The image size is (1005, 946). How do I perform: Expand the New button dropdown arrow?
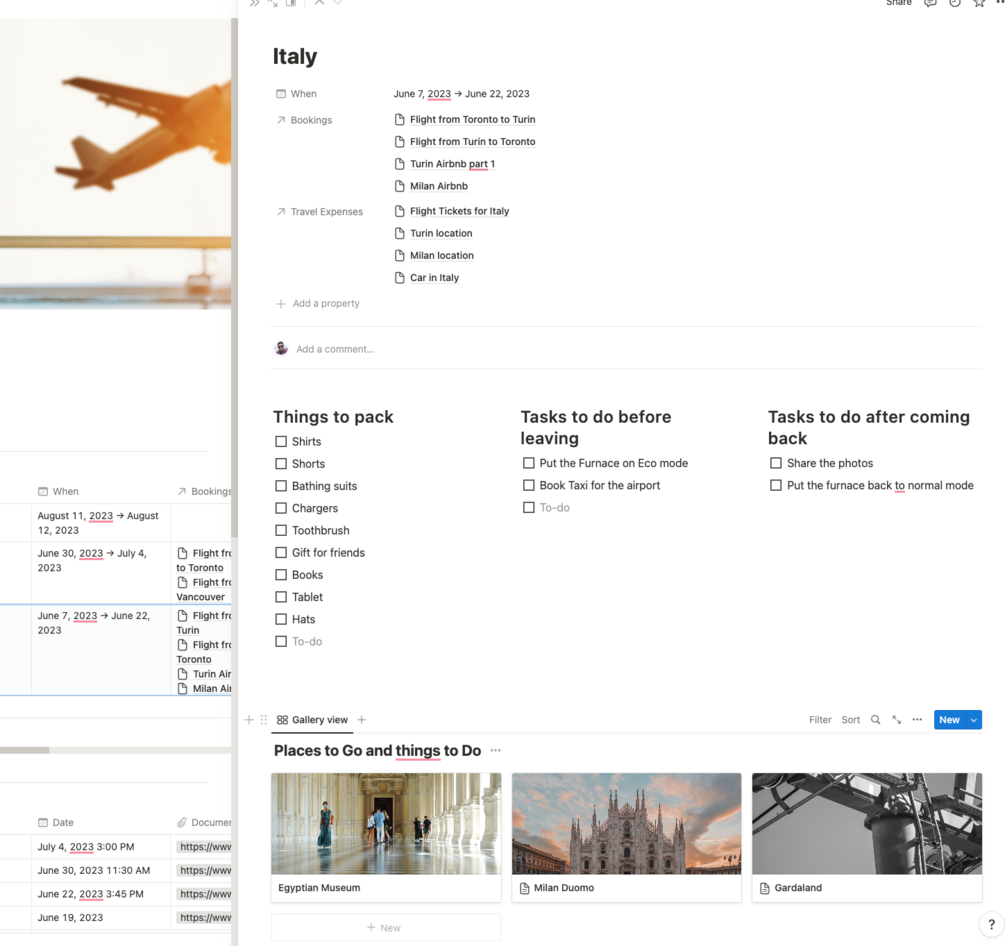(974, 720)
